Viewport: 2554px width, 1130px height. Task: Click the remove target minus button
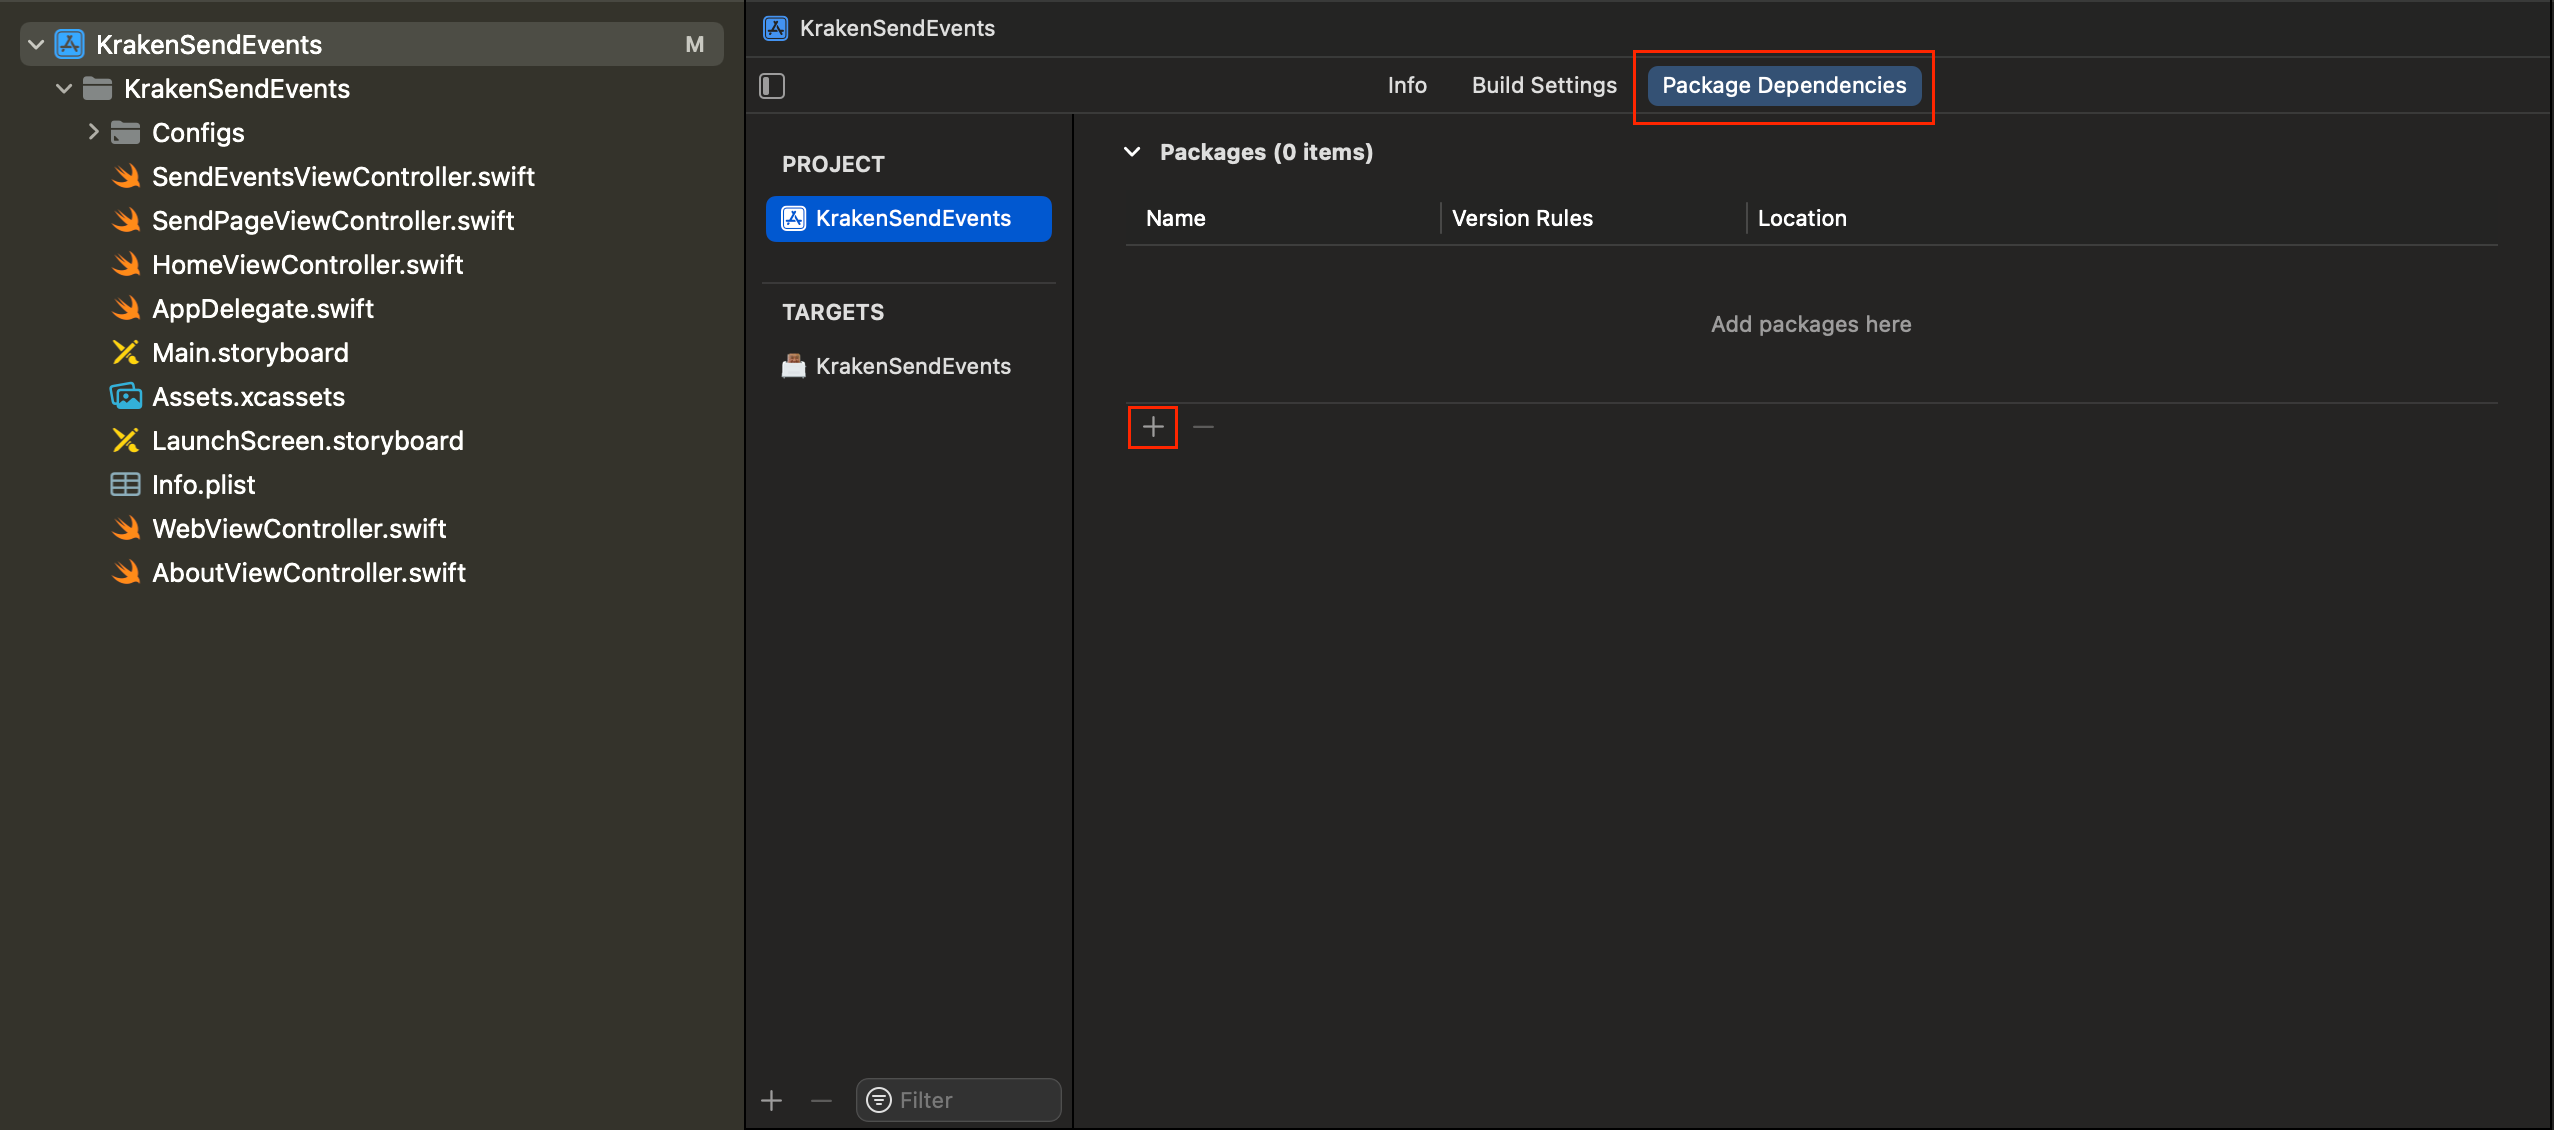point(822,1101)
